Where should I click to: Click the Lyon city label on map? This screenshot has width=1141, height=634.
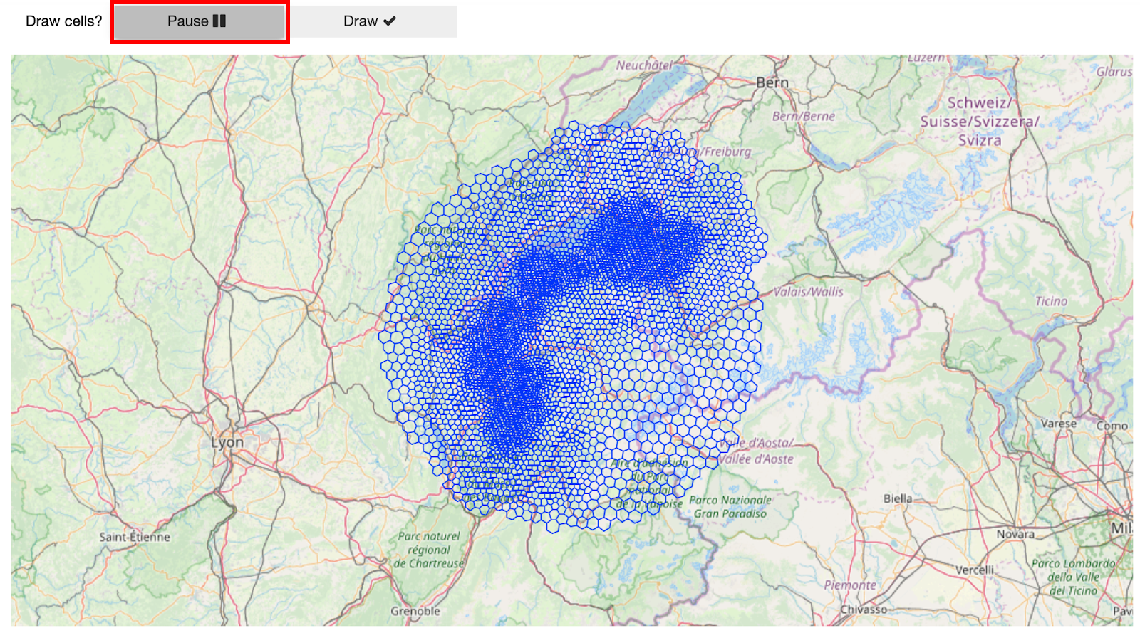coord(227,443)
